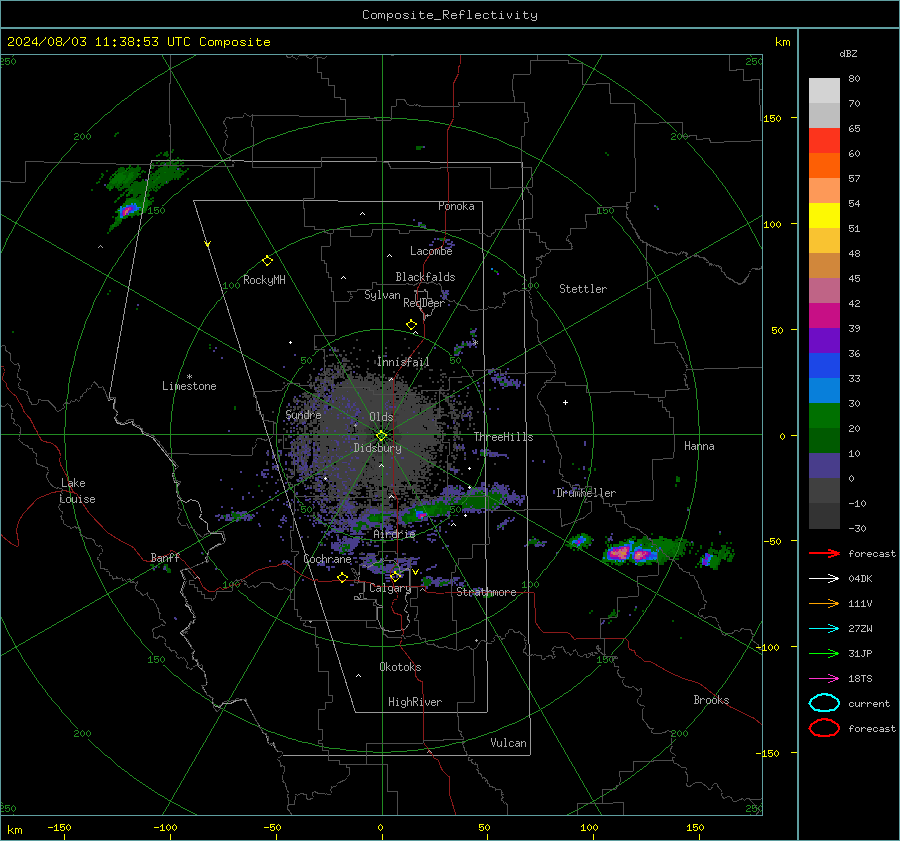Click the Banff label
Screen dimensions: 900x841
[x=165, y=557]
